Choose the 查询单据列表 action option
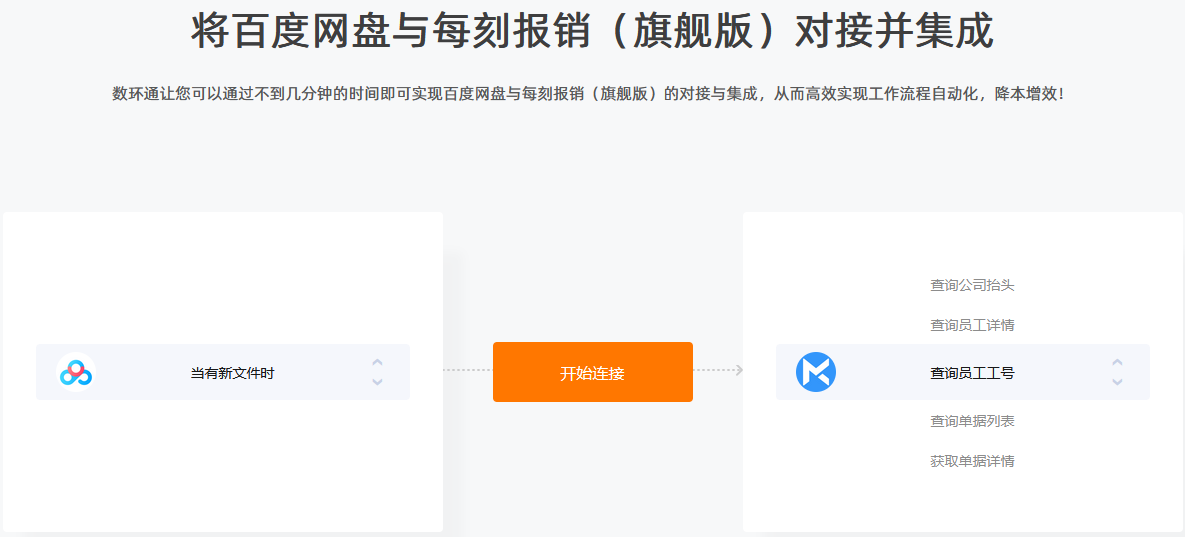Image resolution: width=1185 pixels, height=537 pixels. [972, 421]
